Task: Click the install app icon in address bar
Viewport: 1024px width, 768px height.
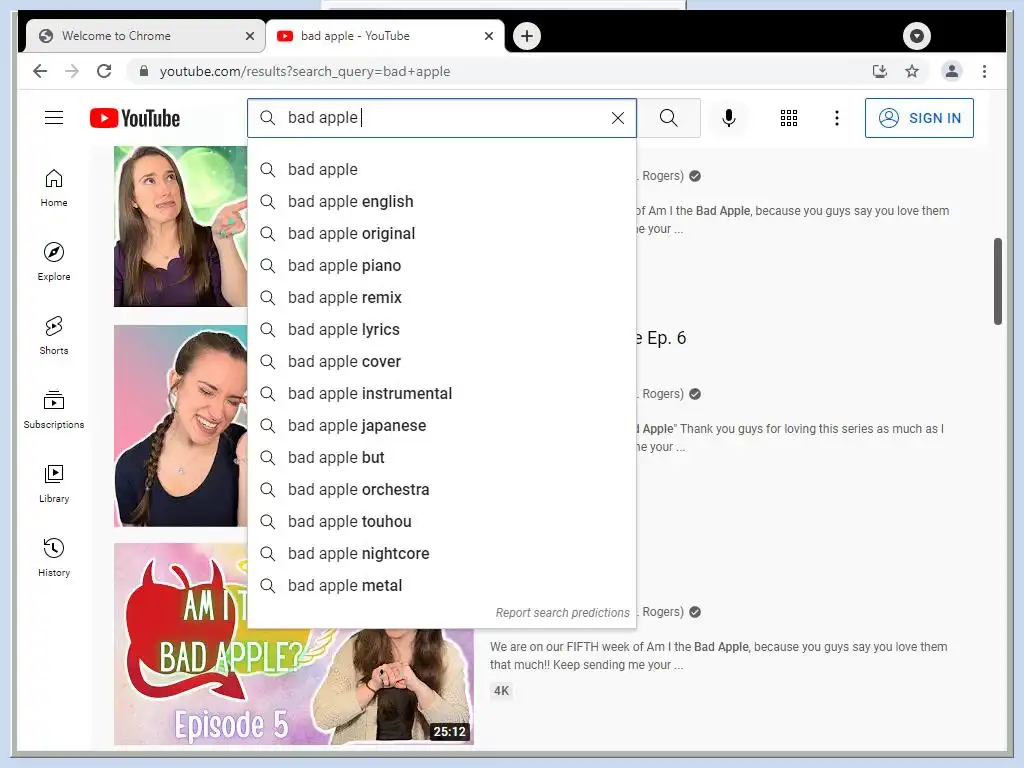Action: (880, 71)
